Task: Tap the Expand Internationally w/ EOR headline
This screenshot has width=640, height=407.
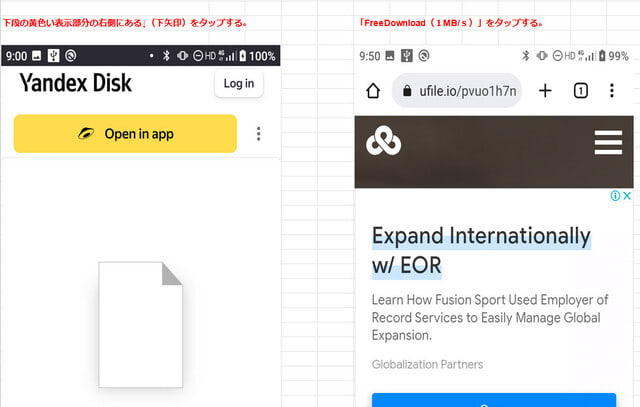Action: pos(481,251)
